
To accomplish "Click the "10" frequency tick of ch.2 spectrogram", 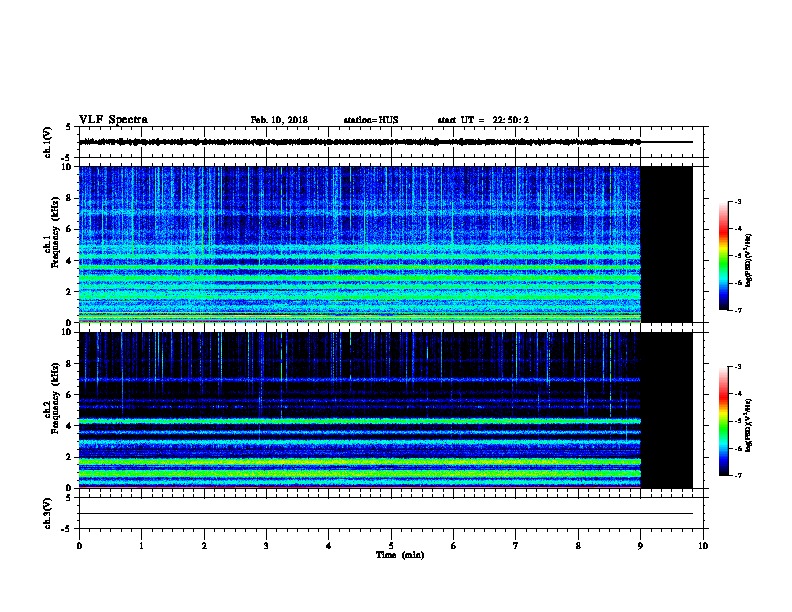I will pyautogui.click(x=68, y=332).
